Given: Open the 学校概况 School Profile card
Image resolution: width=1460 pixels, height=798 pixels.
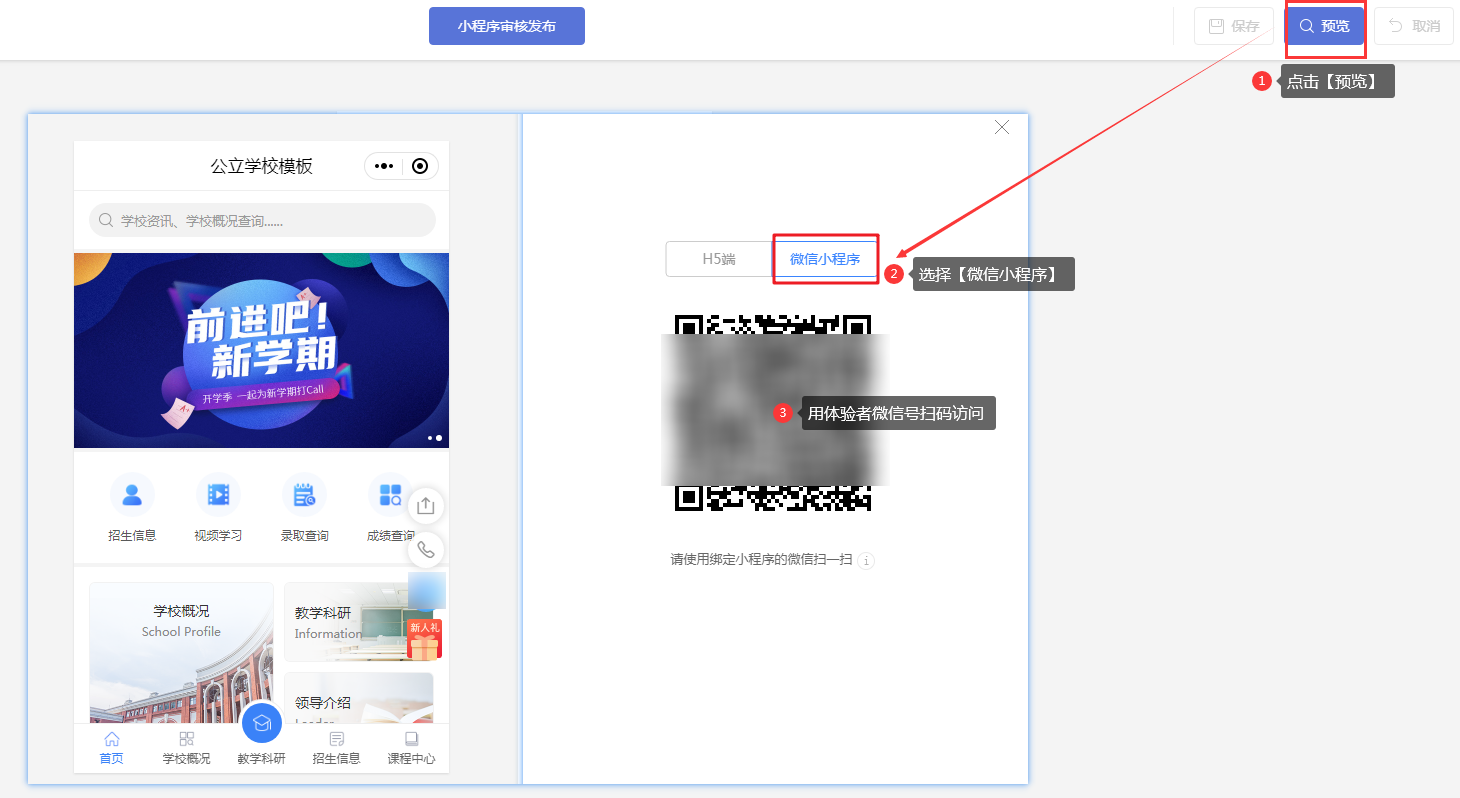Looking at the screenshot, I should point(181,652).
